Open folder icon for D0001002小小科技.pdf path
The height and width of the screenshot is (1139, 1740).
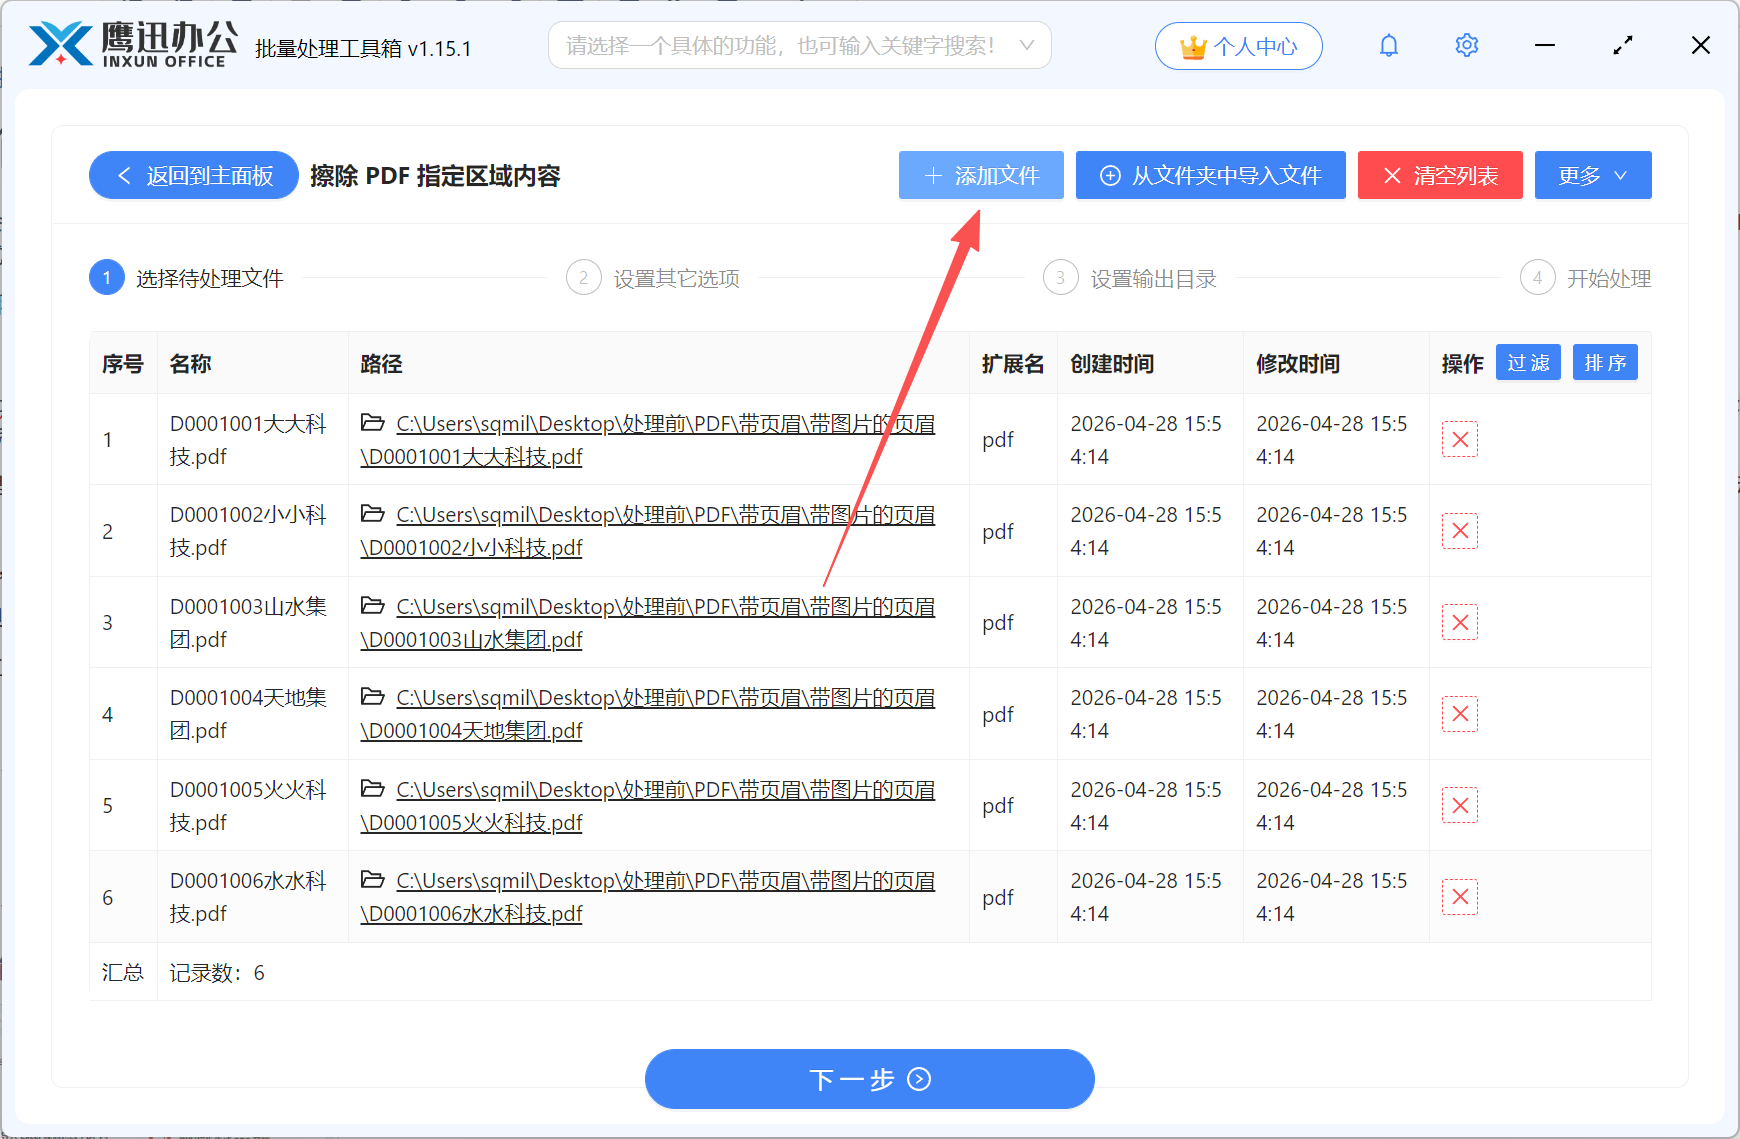coord(373,514)
